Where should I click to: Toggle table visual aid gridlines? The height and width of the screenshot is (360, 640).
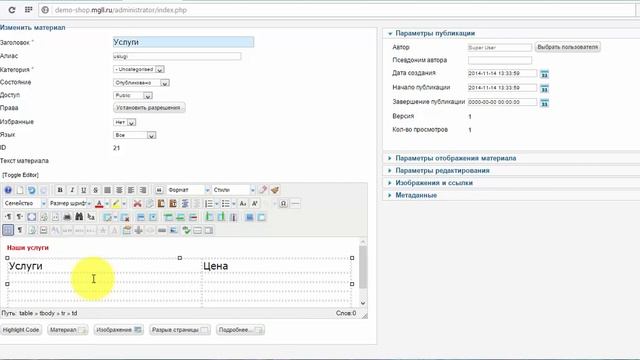8,230
